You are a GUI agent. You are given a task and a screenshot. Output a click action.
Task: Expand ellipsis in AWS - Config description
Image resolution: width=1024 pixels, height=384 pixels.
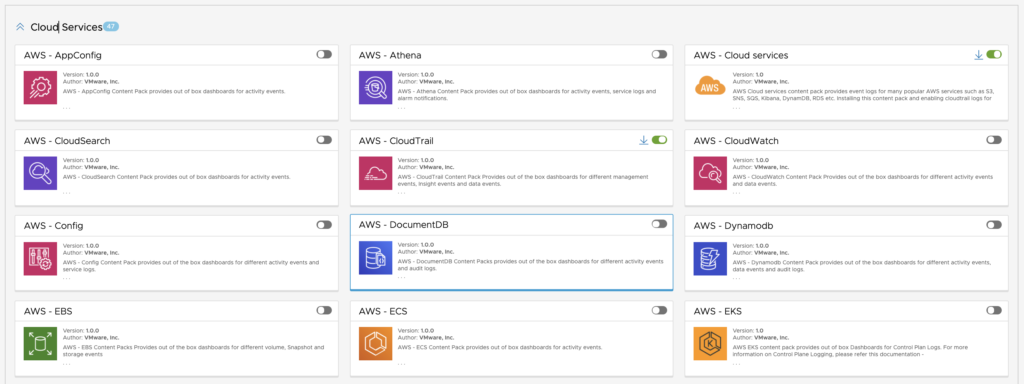pyautogui.click(x=67, y=278)
